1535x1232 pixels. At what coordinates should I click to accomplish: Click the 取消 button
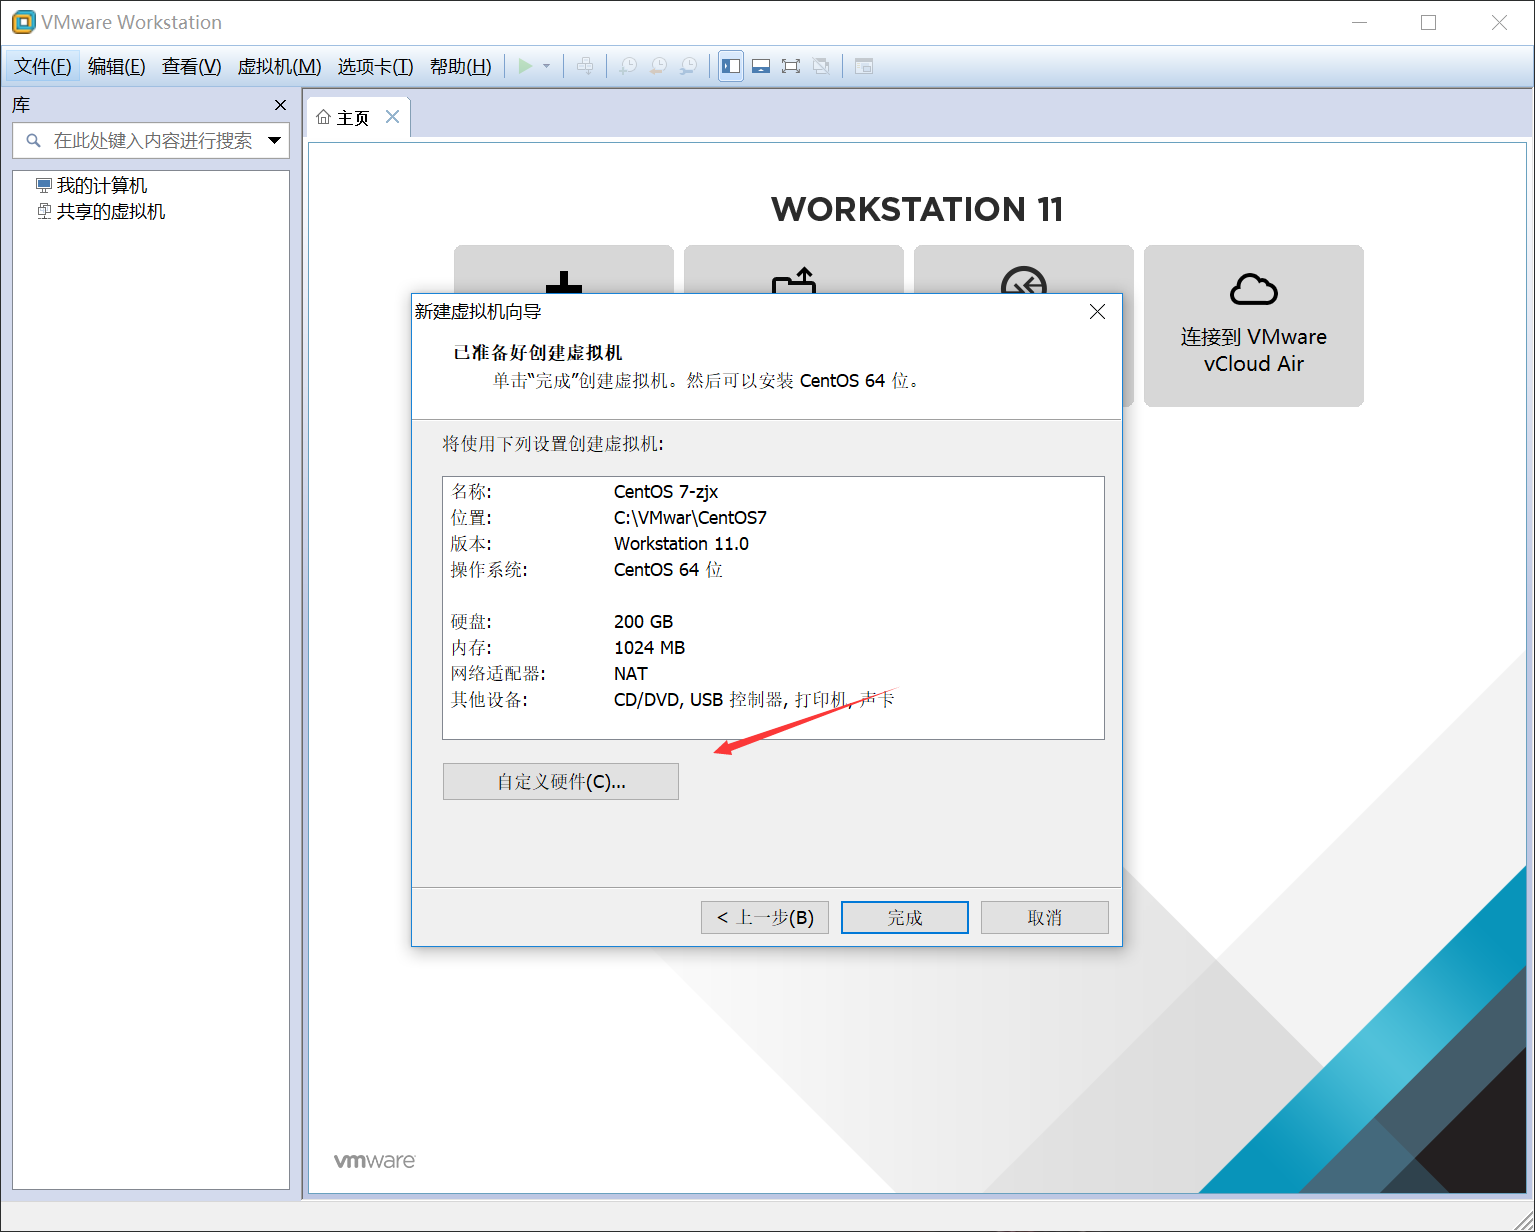tap(1045, 918)
